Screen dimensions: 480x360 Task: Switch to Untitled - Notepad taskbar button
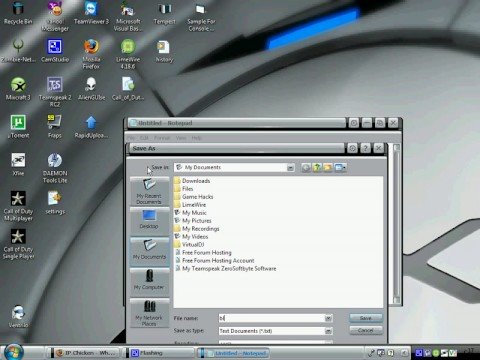(233, 353)
